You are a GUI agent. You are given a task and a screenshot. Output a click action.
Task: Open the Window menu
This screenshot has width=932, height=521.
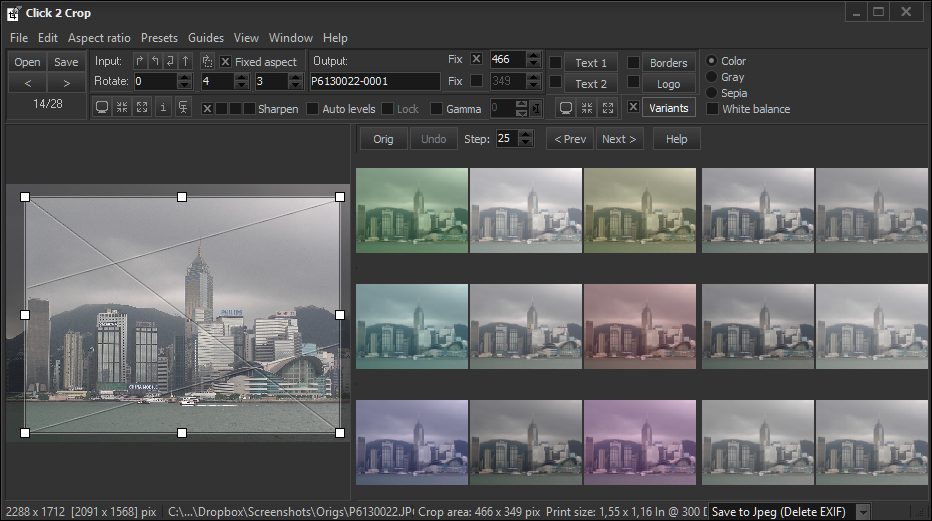pyautogui.click(x=291, y=37)
